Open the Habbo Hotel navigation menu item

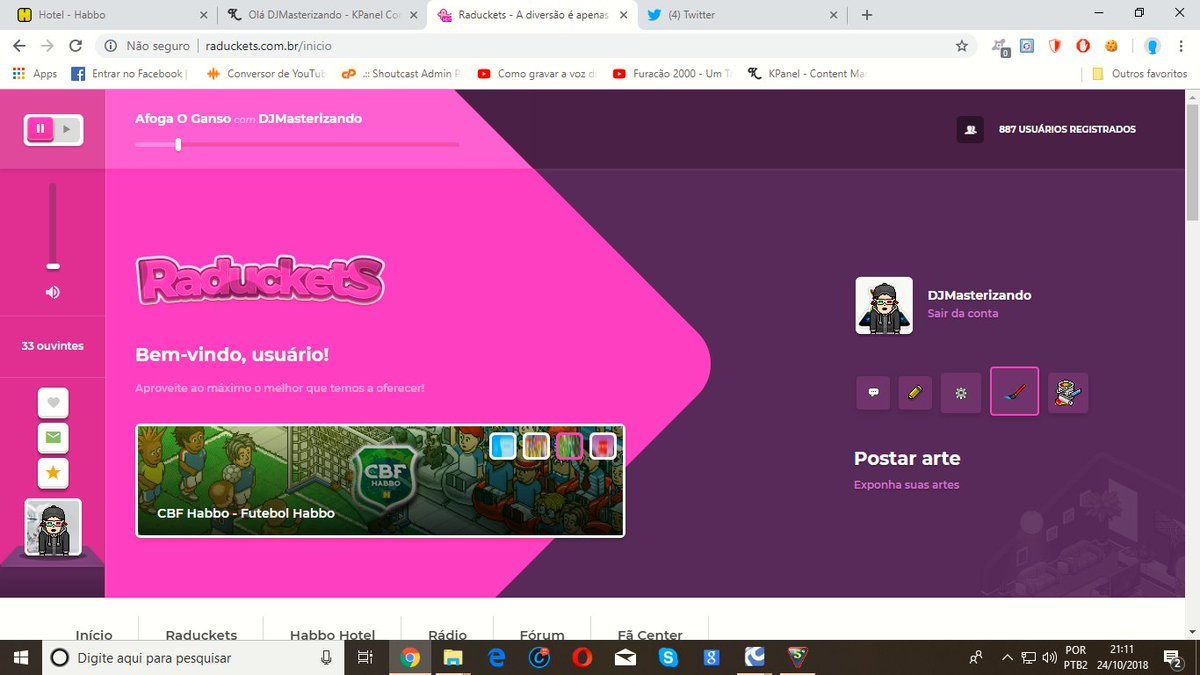[x=333, y=635]
